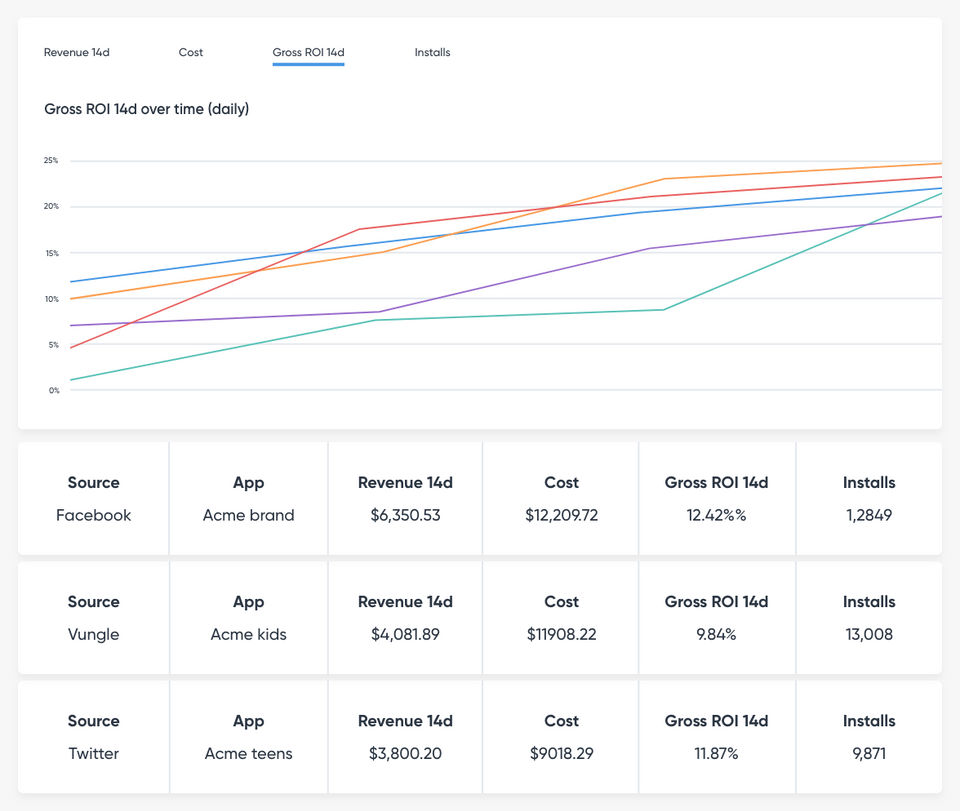Click the chart title 'Gross ROI 14d over time (daily)'
The height and width of the screenshot is (811, 960).
tap(147, 109)
